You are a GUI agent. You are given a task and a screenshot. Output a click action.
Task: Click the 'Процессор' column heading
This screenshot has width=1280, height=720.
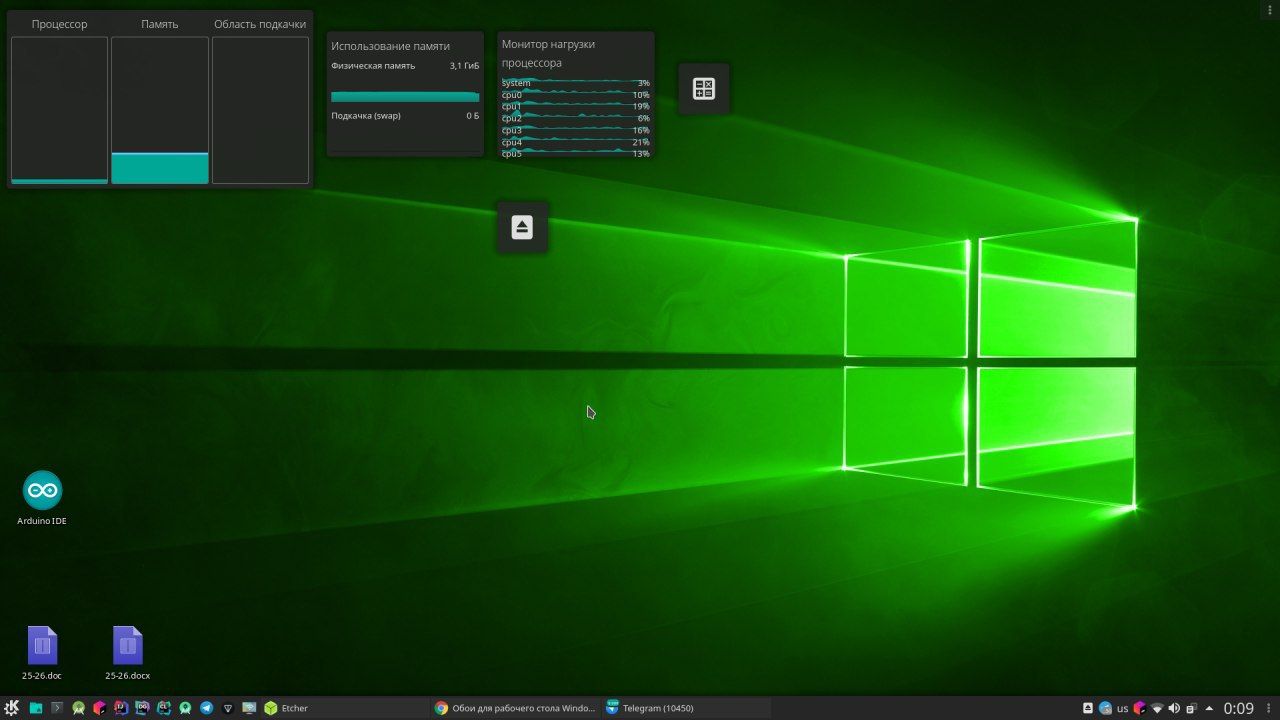(x=59, y=24)
